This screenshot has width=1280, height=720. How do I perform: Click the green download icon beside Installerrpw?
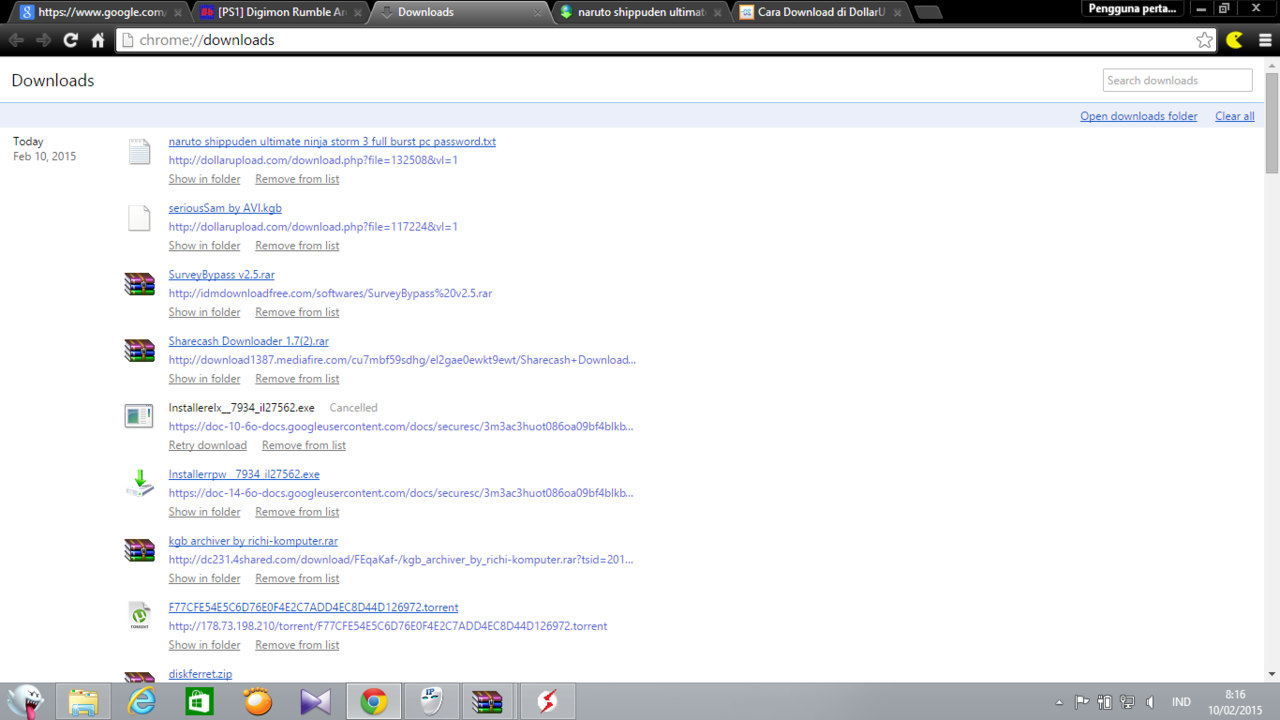pos(140,483)
